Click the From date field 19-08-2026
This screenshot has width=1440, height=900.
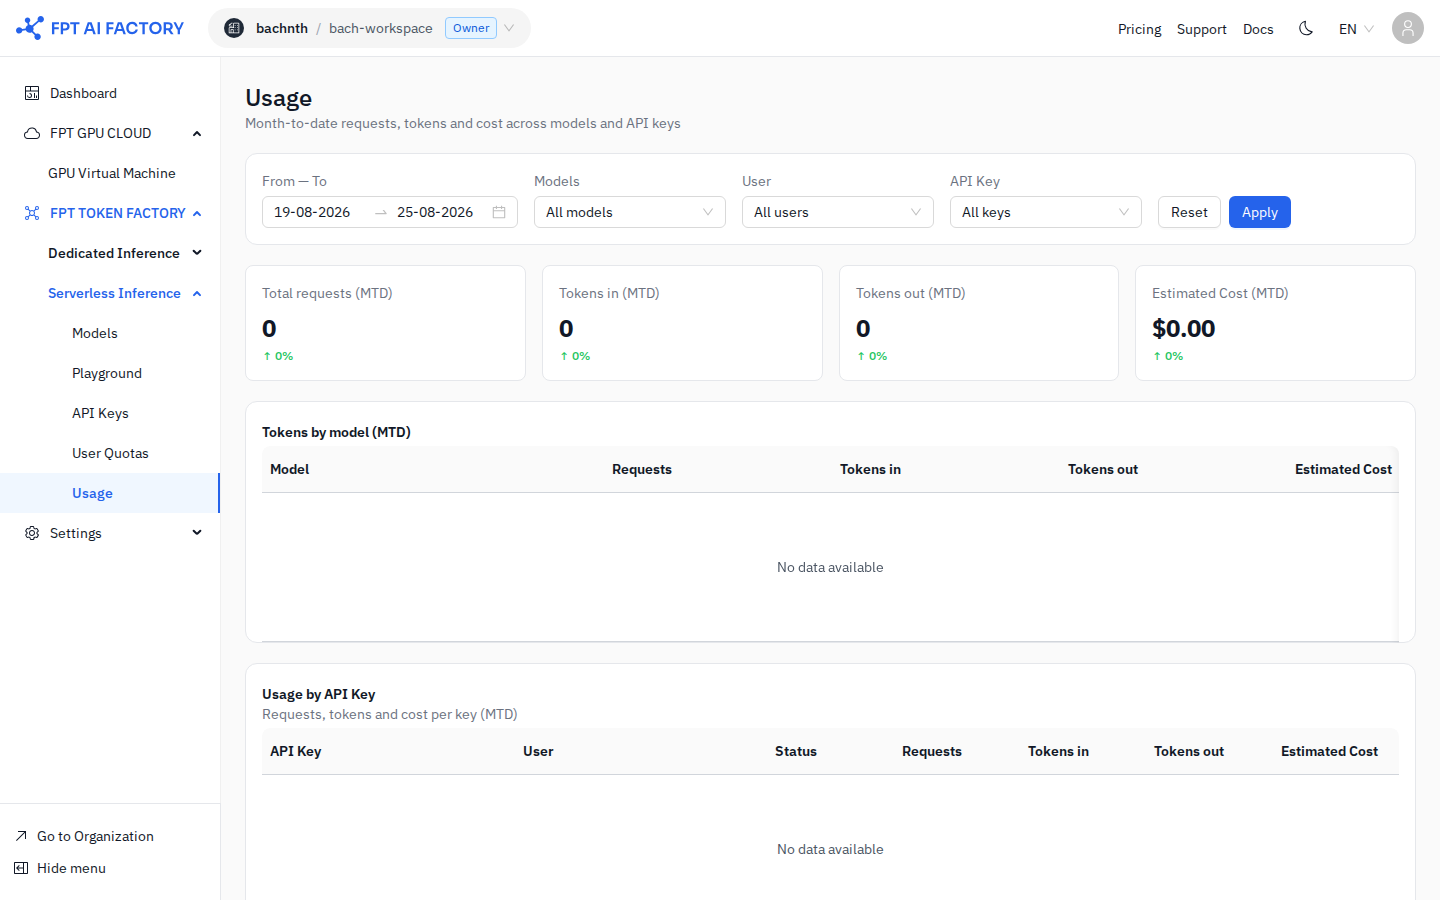tap(312, 212)
